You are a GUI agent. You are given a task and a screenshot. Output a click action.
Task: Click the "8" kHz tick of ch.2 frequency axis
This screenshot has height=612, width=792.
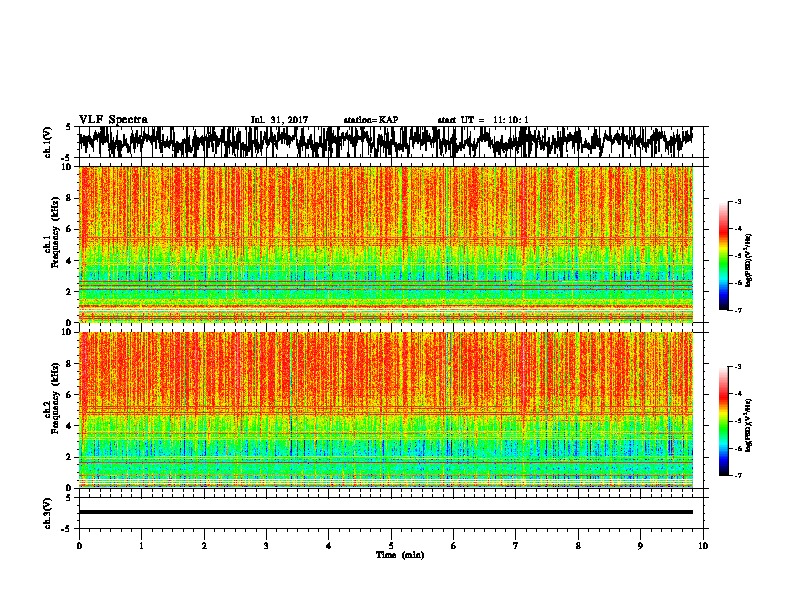70,364
